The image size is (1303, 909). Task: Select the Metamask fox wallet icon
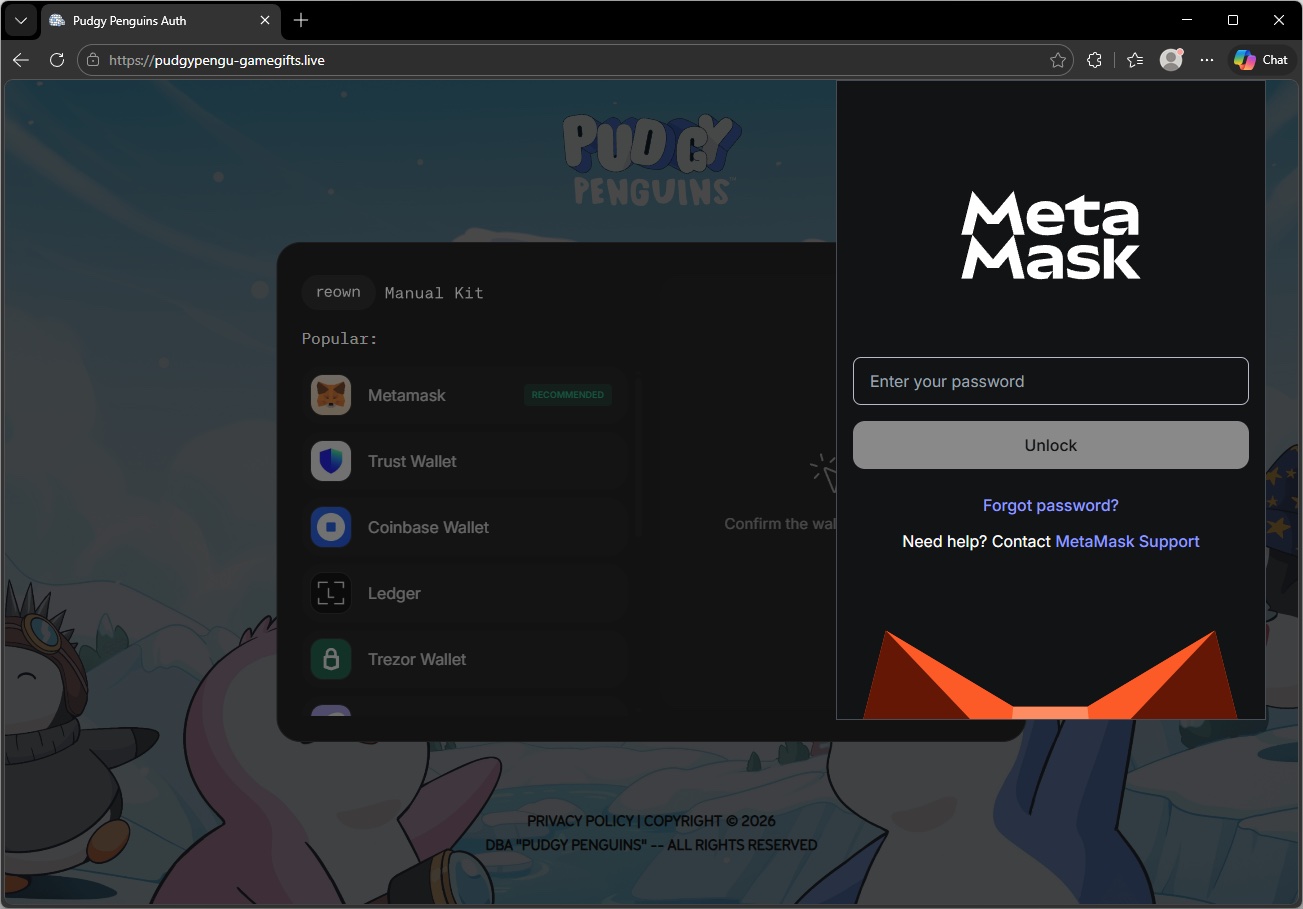click(330, 395)
